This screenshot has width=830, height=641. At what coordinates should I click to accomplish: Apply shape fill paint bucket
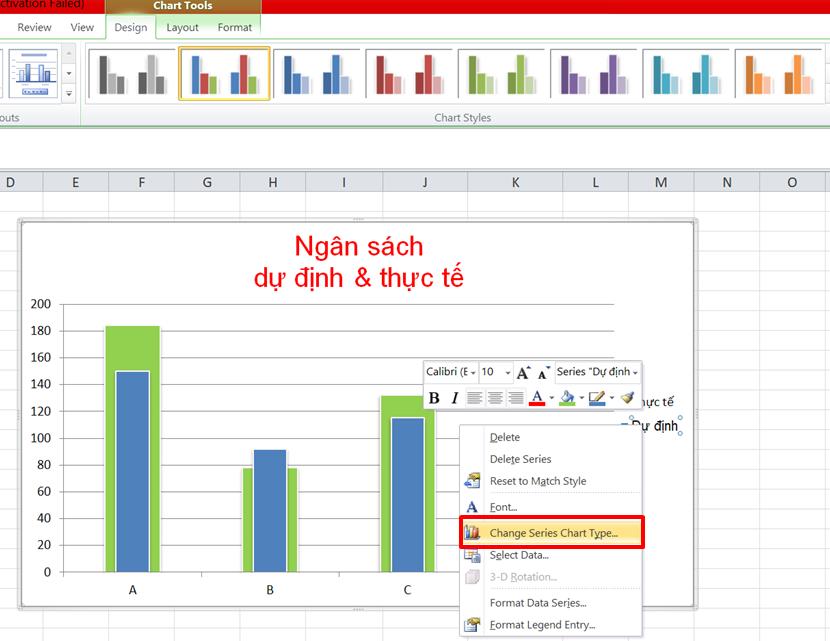[x=567, y=398]
